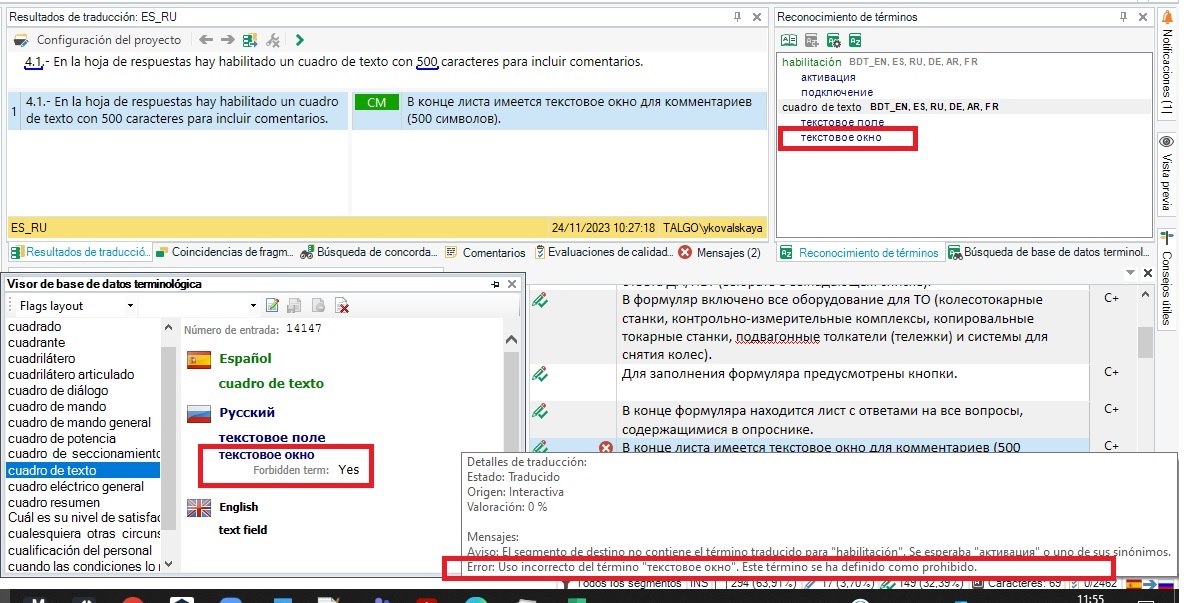The image size is (1191, 603).
Task: Switch to Resultados de traducció... tab
Action: [80, 252]
